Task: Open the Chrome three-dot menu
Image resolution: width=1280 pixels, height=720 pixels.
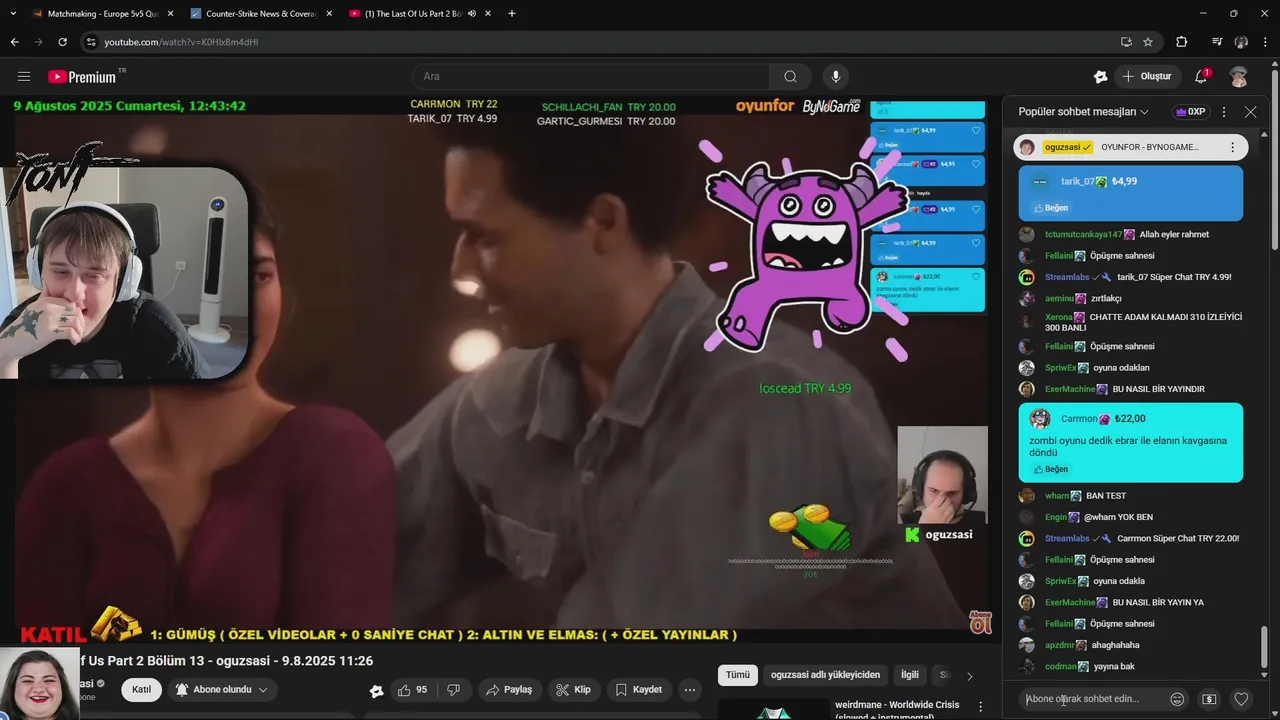Action: tap(1265, 42)
